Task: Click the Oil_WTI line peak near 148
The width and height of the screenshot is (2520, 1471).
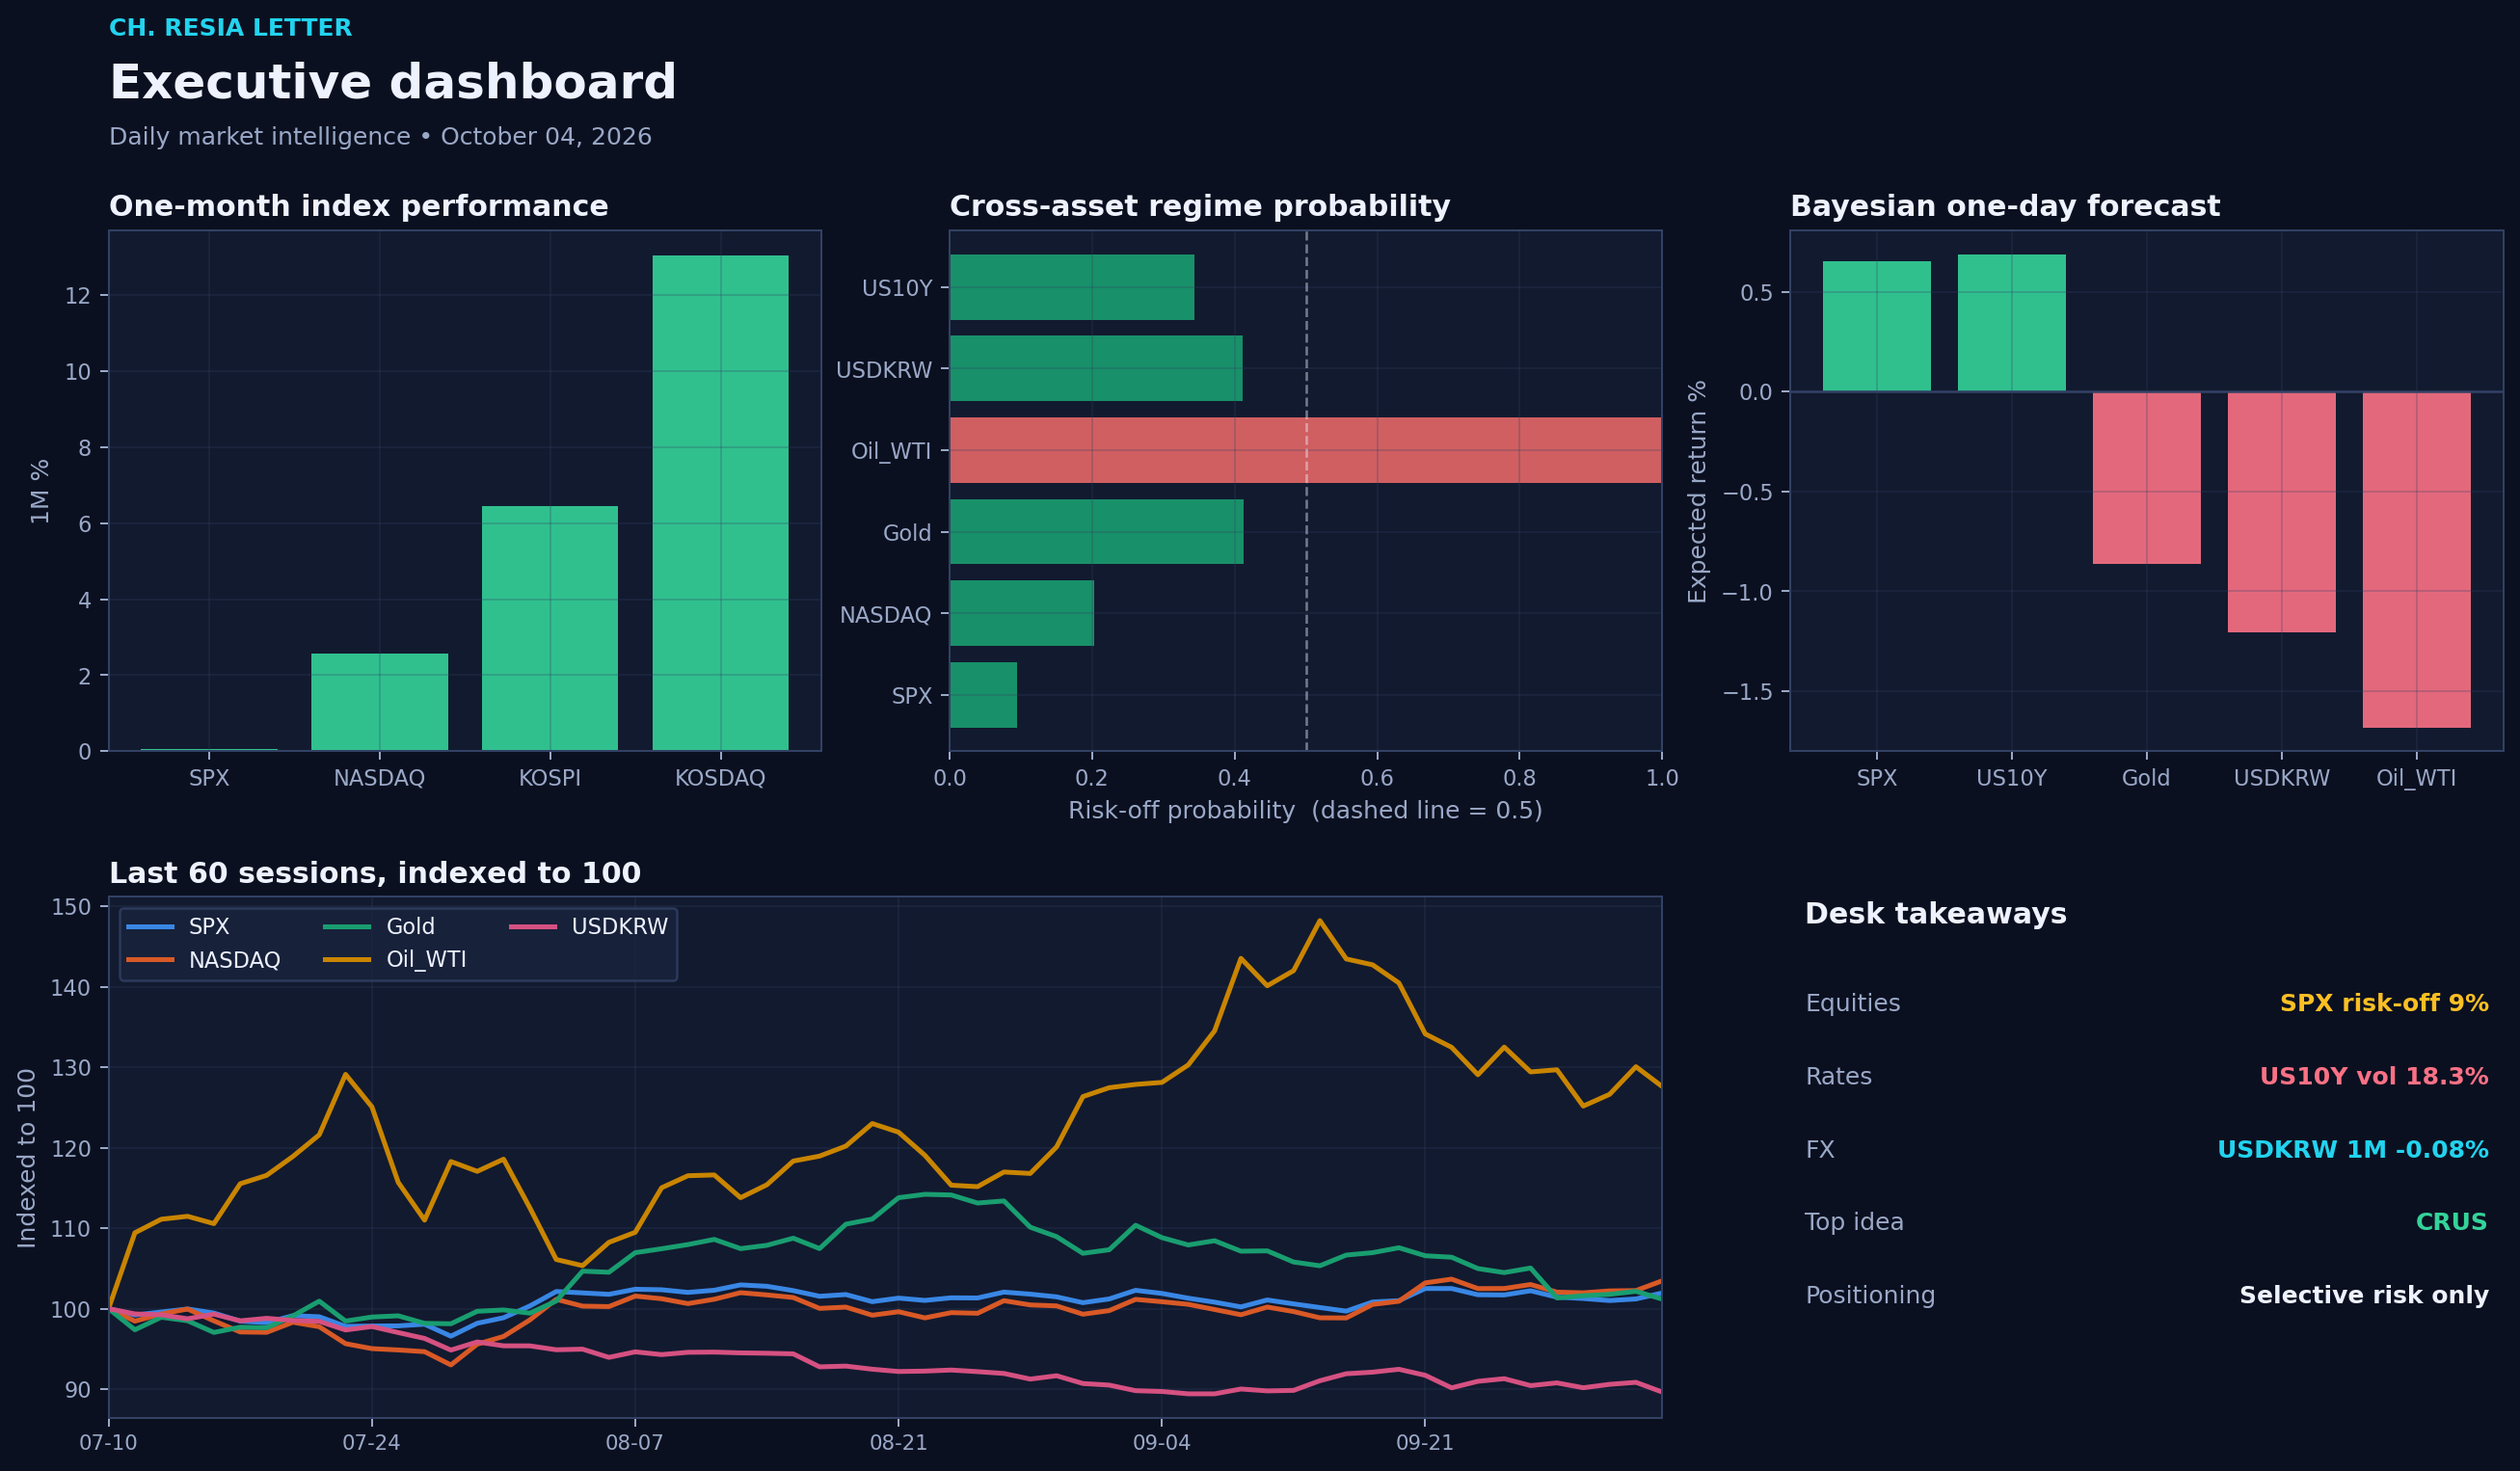Action: coord(1319,921)
